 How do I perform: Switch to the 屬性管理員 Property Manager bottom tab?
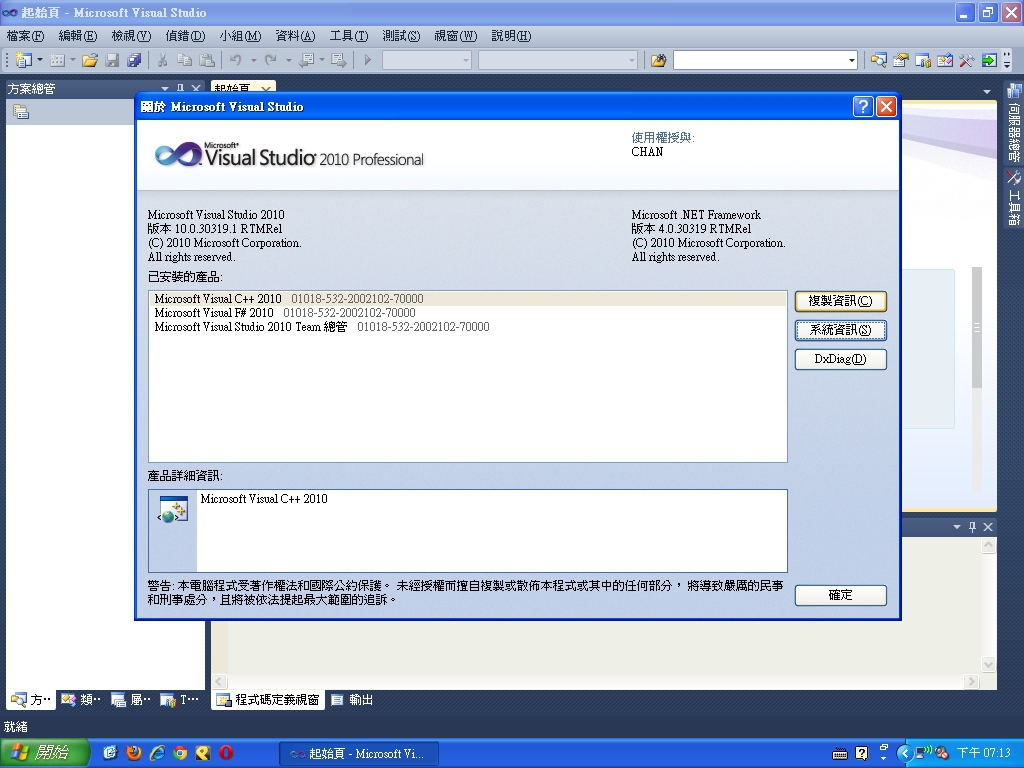[x=131, y=699]
